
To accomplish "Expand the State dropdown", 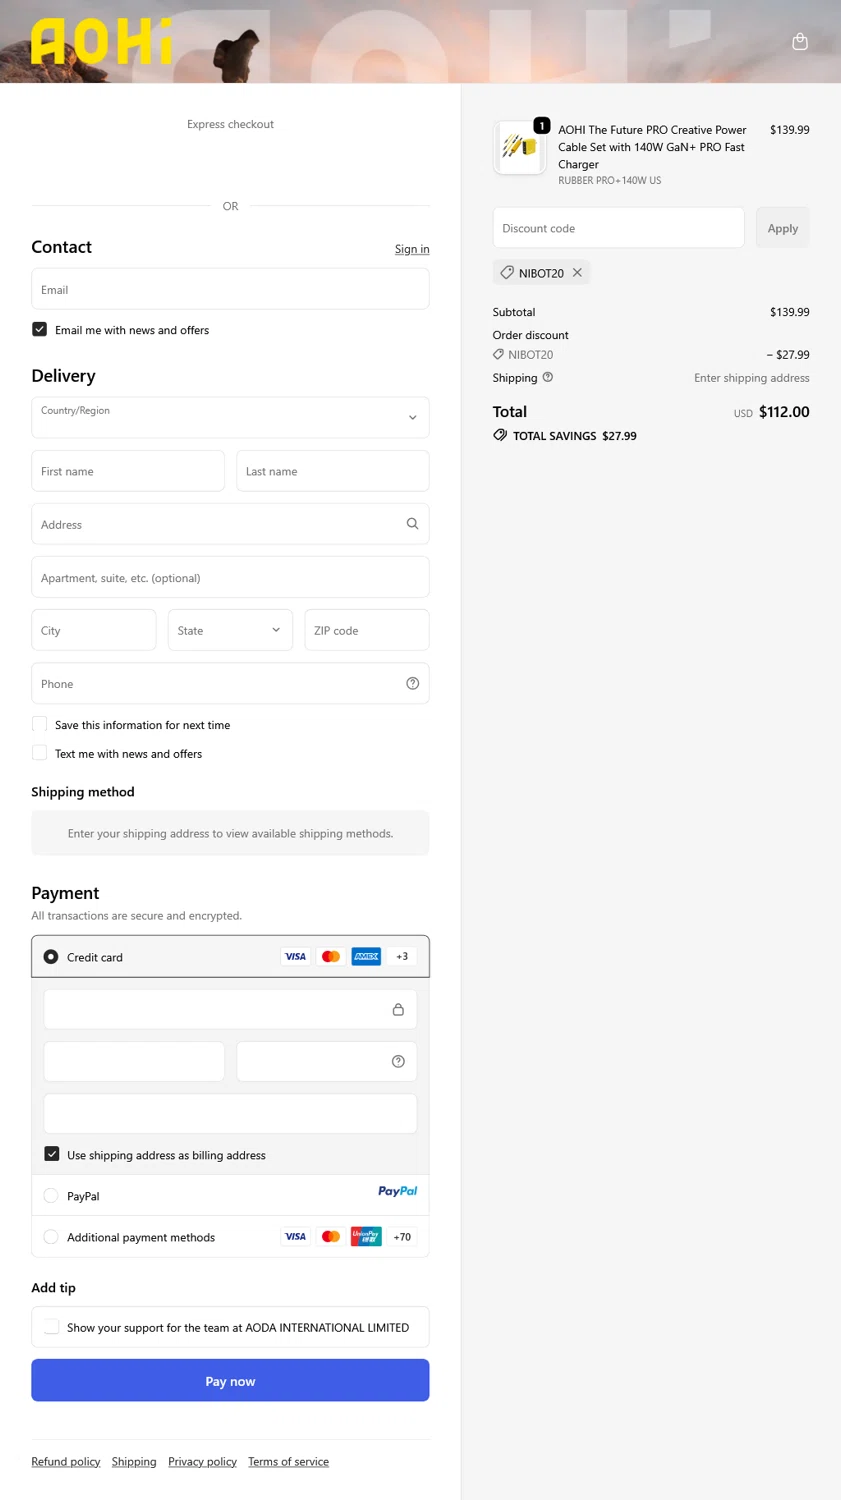I will tap(230, 631).
